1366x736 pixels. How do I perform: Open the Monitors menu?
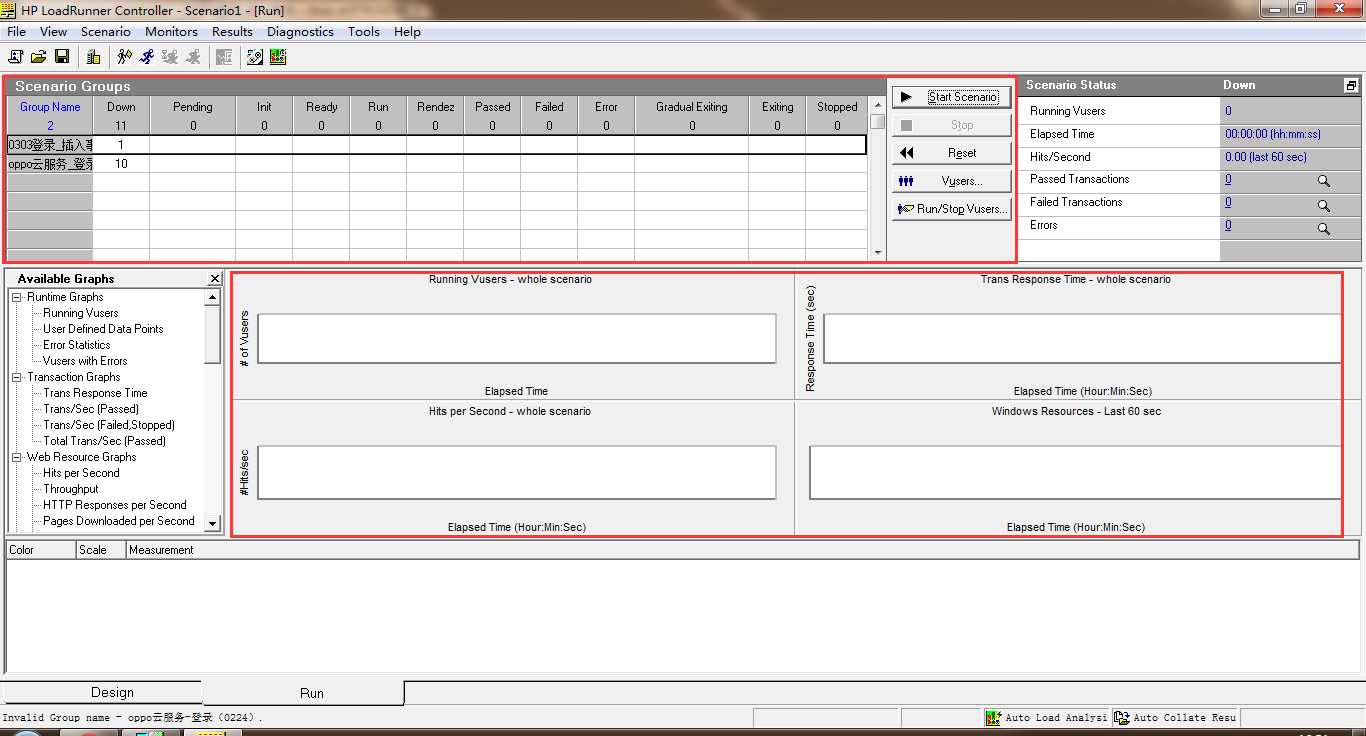point(172,32)
